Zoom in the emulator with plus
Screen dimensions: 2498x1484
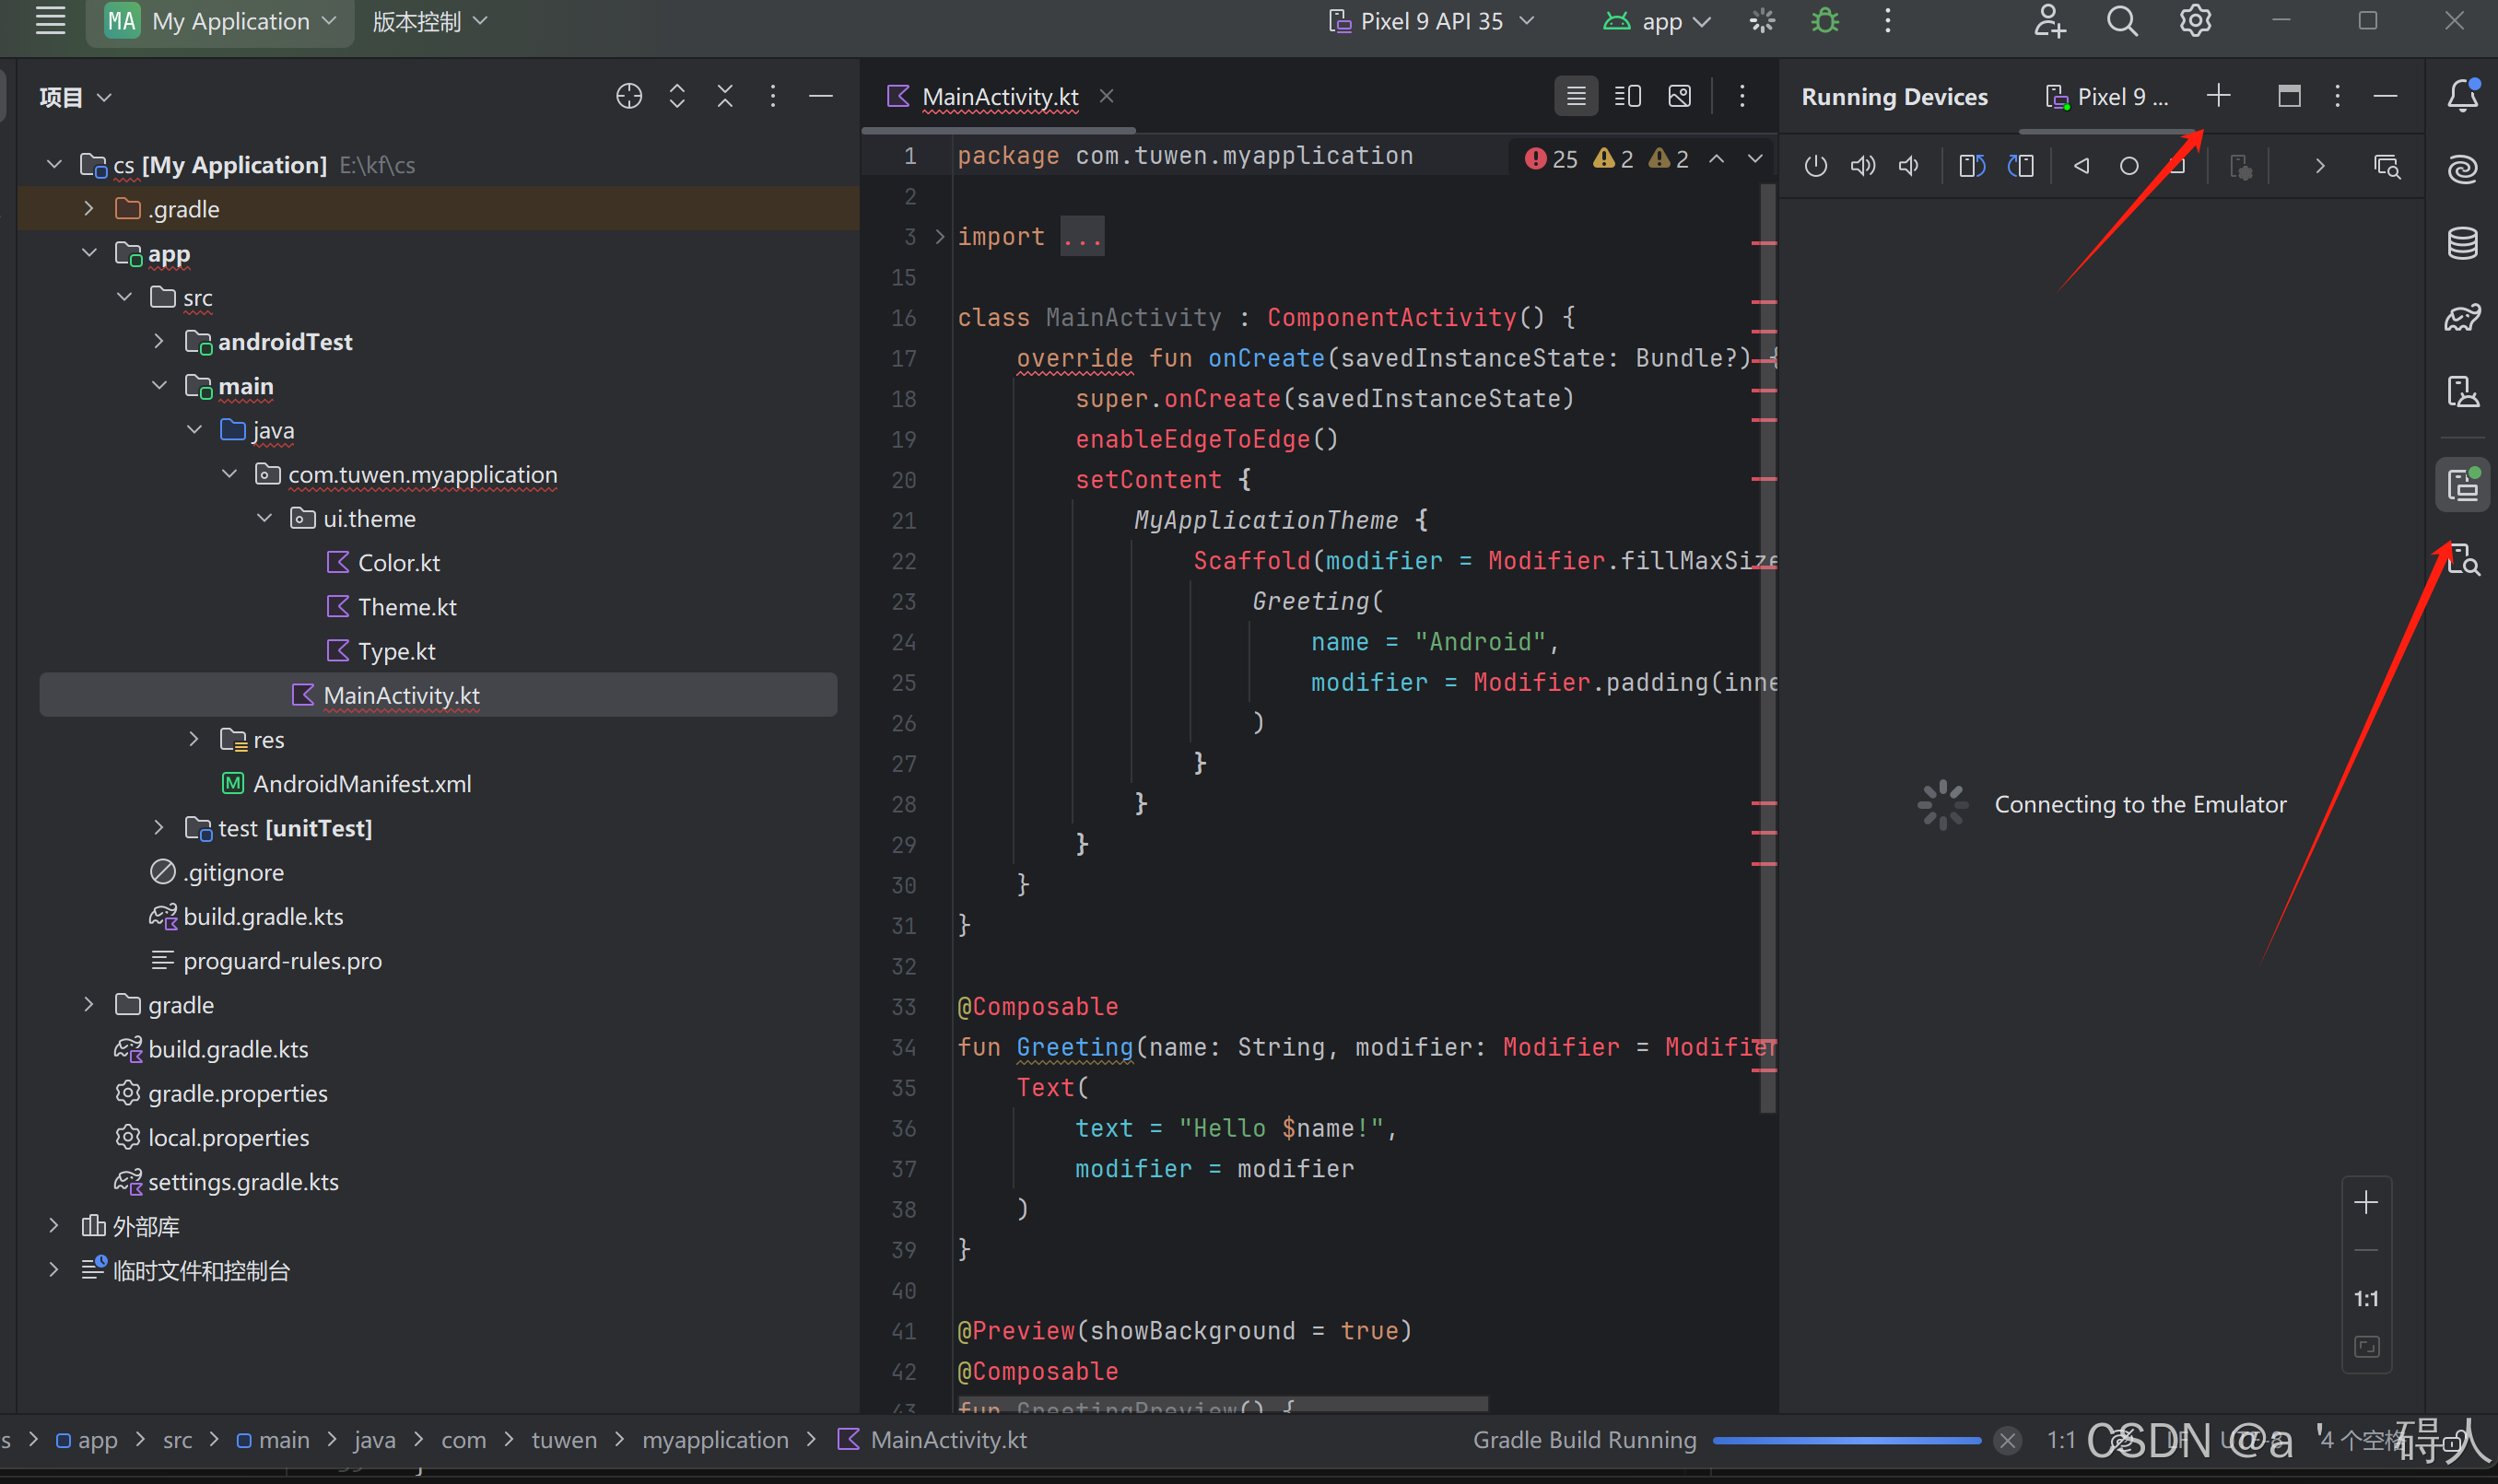2366,1202
